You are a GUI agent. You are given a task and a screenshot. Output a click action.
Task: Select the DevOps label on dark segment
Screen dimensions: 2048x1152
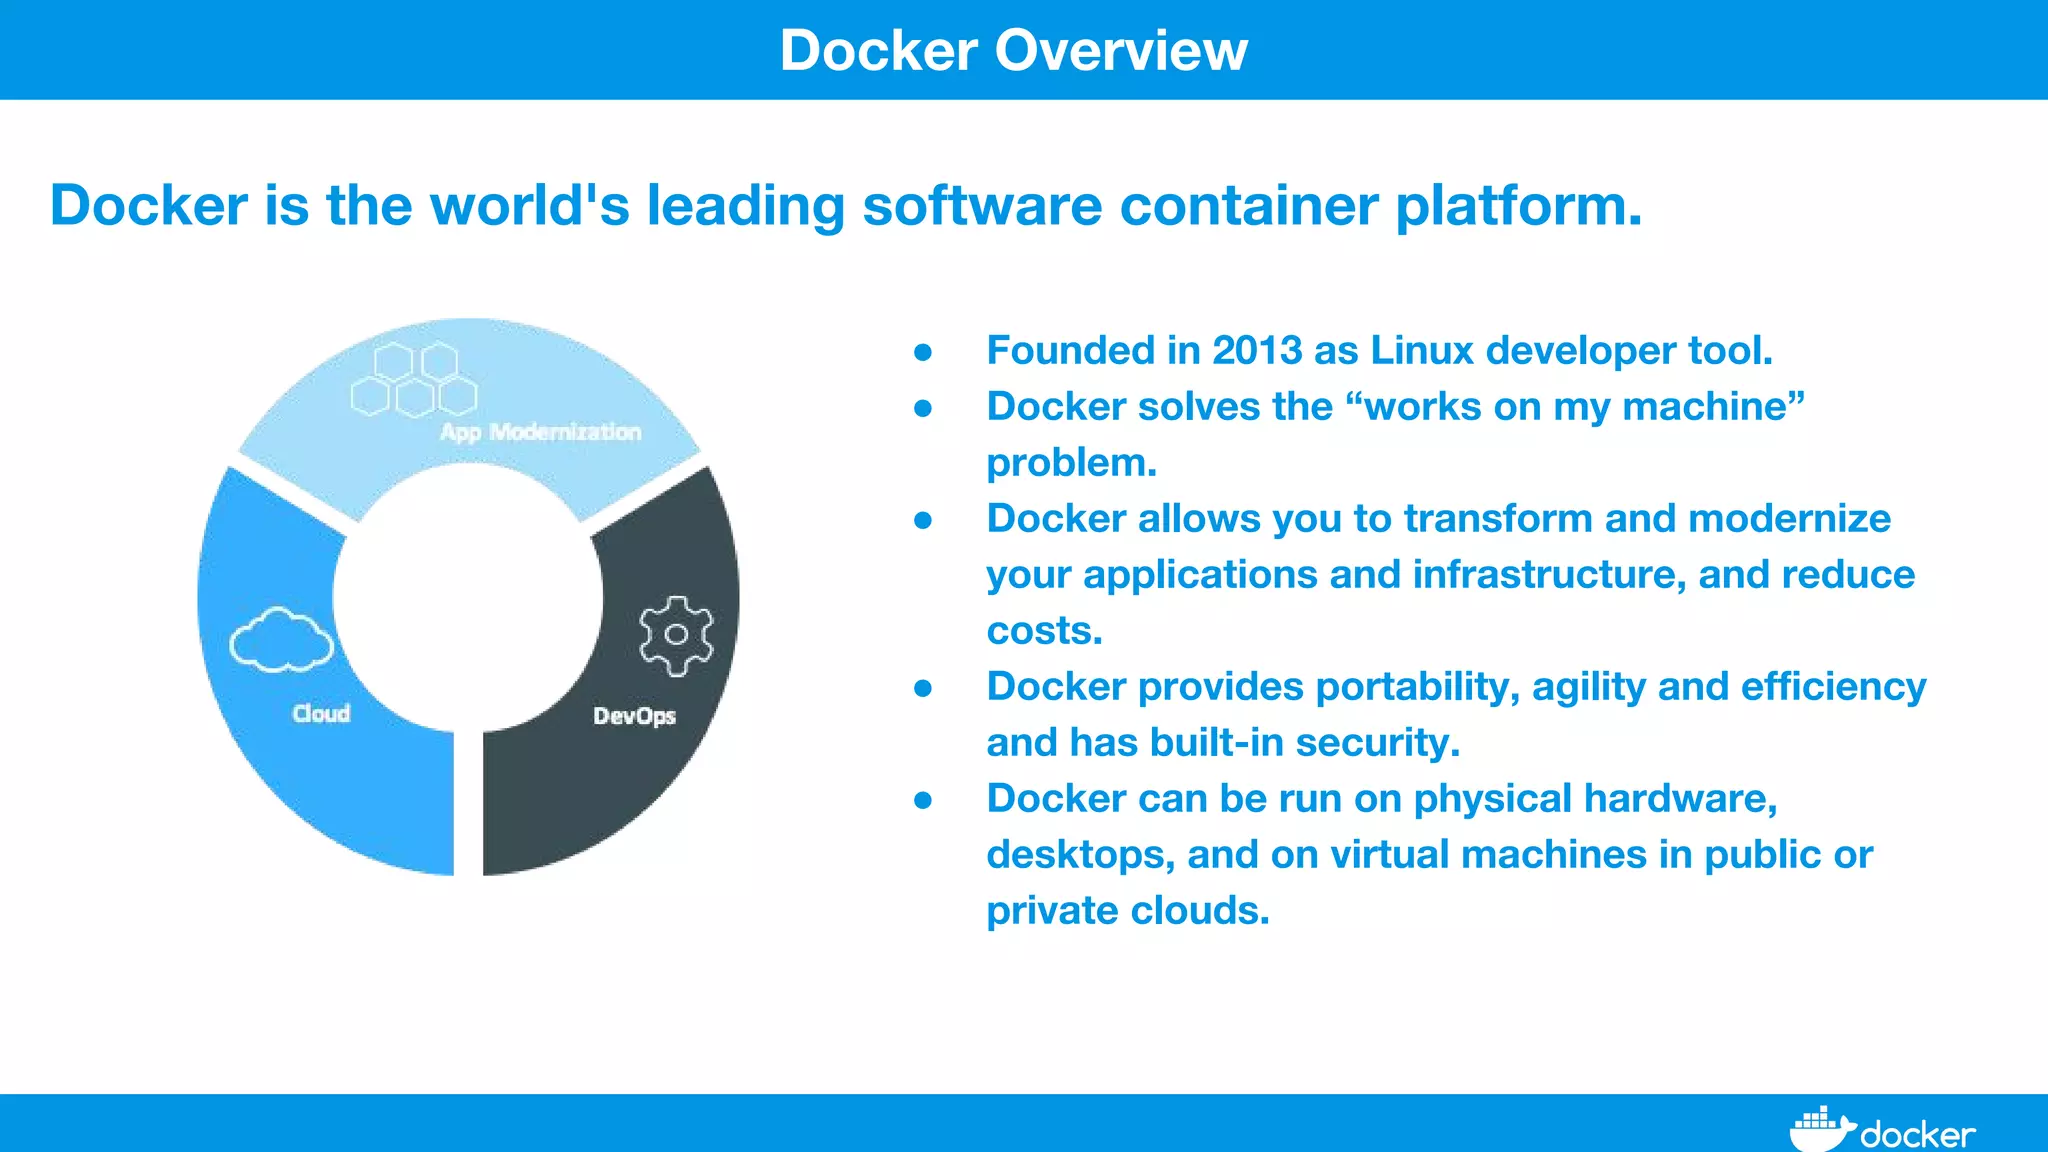click(634, 716)
